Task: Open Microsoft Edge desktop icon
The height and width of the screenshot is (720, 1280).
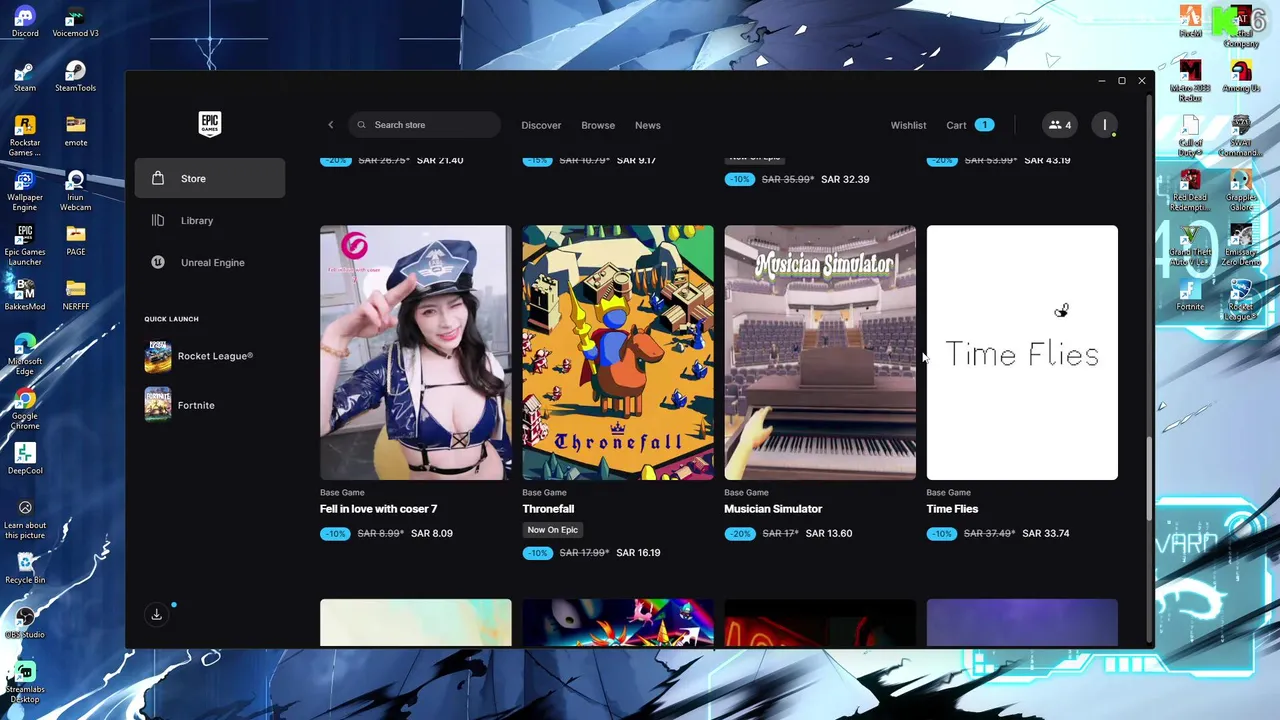Action: pyautogui.click(x=25, y=355)
